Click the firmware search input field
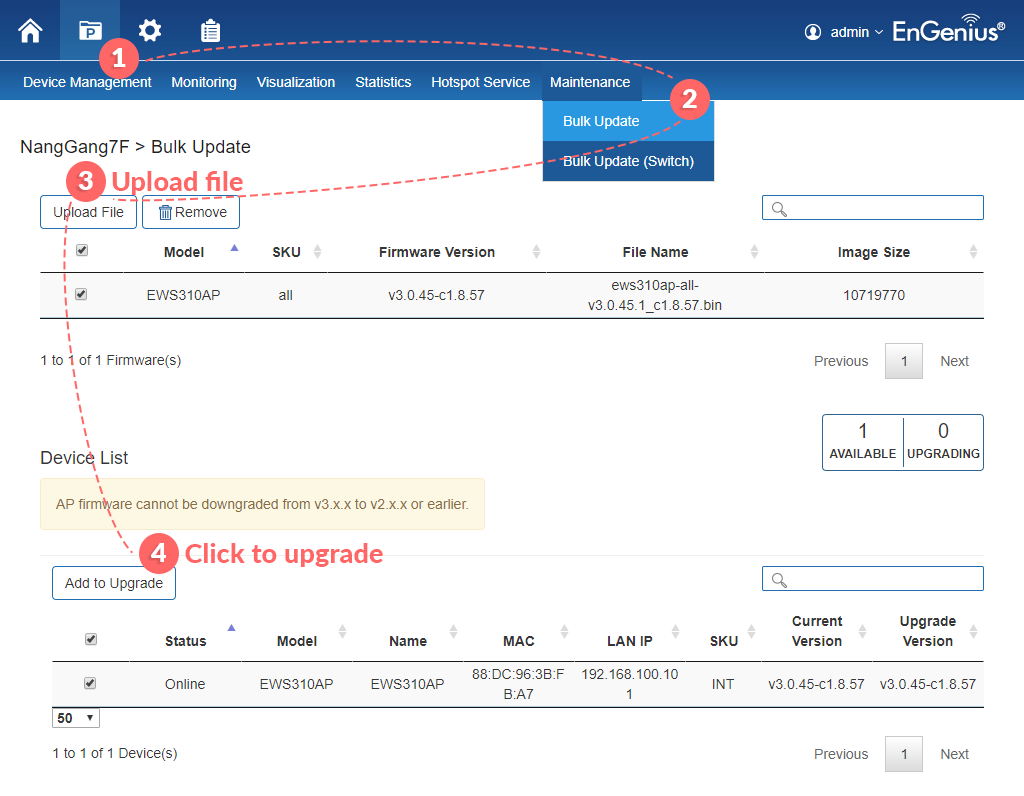 click(872, 208)
